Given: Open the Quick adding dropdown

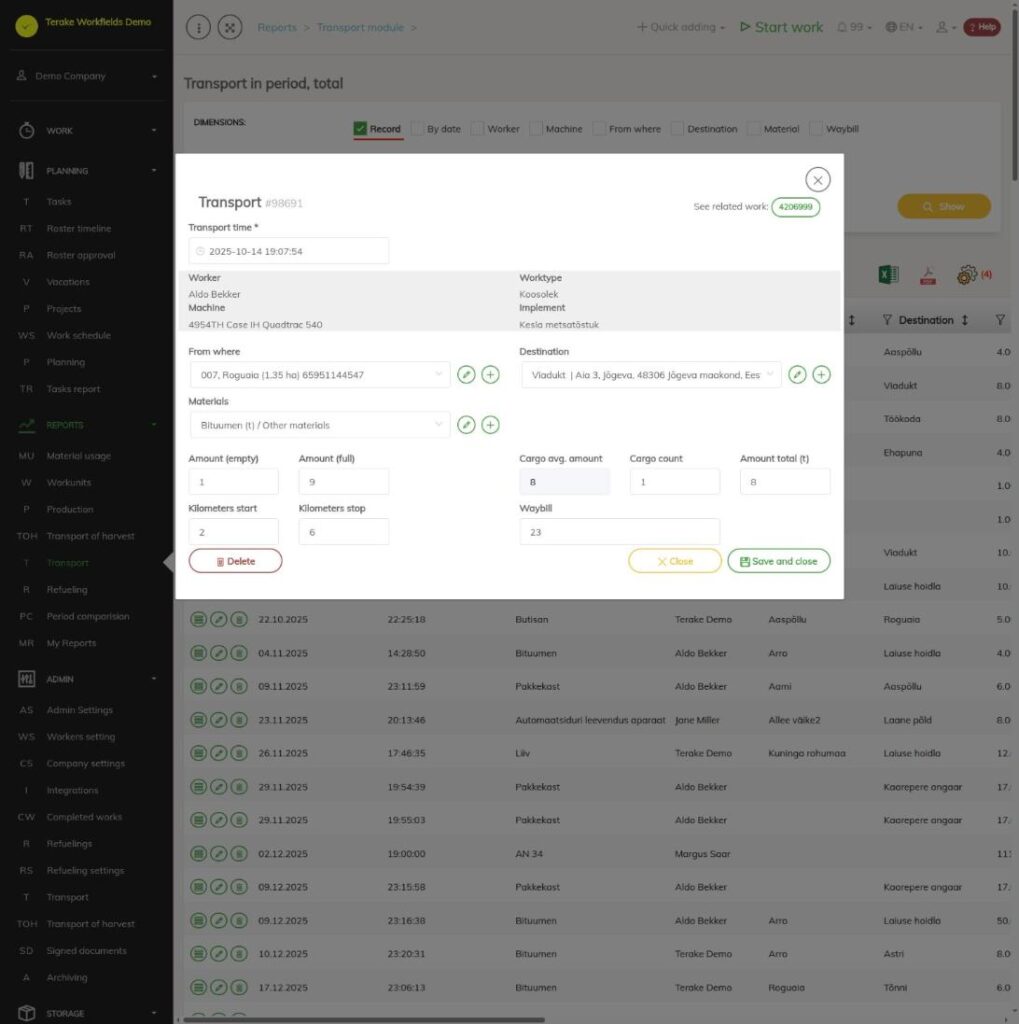Looking at the screenshot, I should 681,27.
